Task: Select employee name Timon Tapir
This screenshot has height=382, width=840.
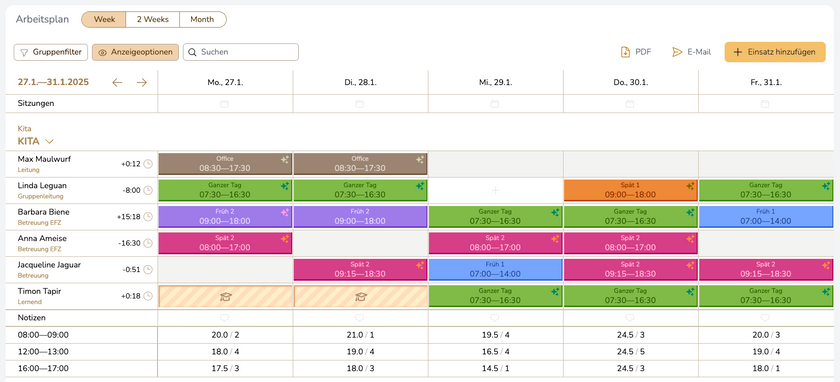Action: [39, 291]
